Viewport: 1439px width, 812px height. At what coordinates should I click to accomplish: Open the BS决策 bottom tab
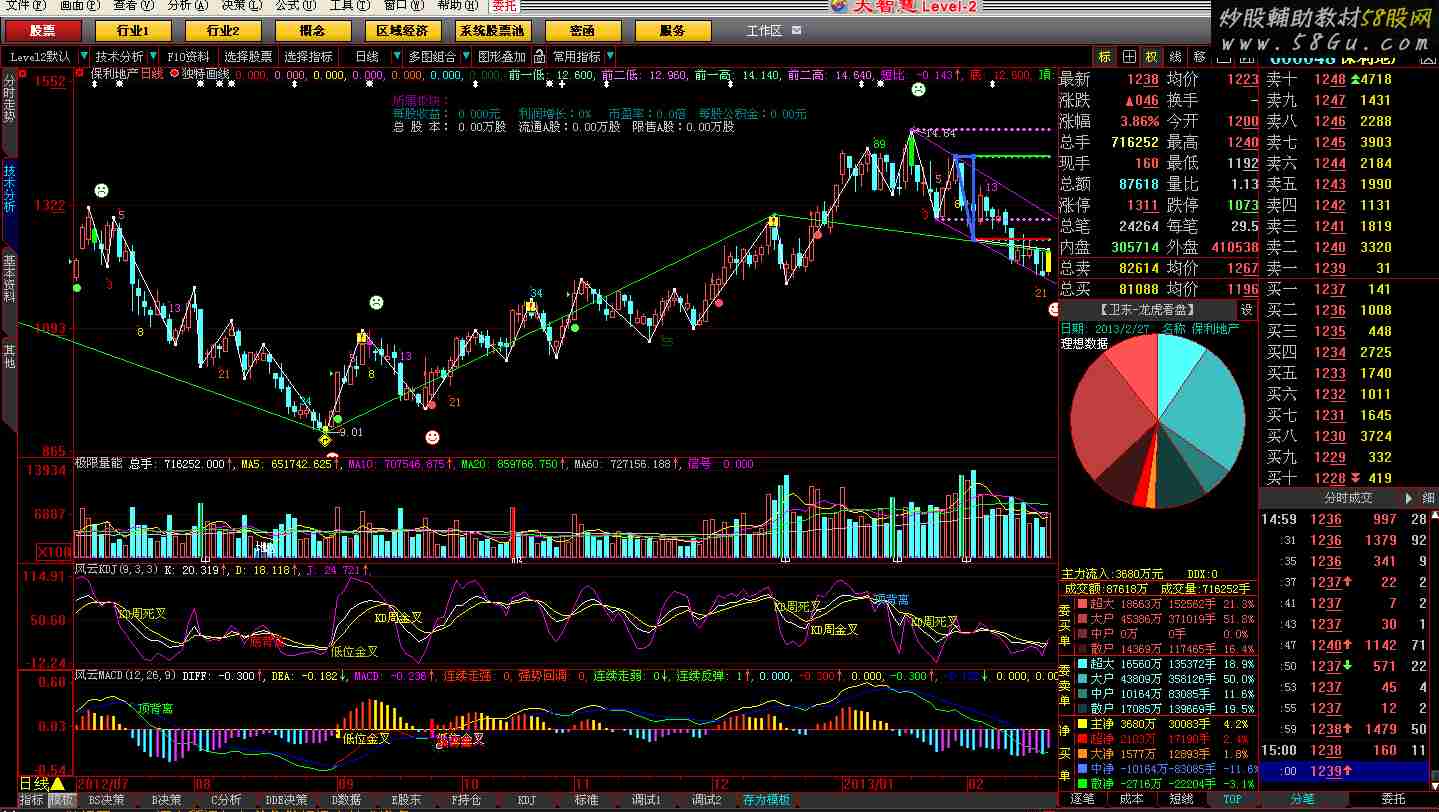(x=107, y=800)
